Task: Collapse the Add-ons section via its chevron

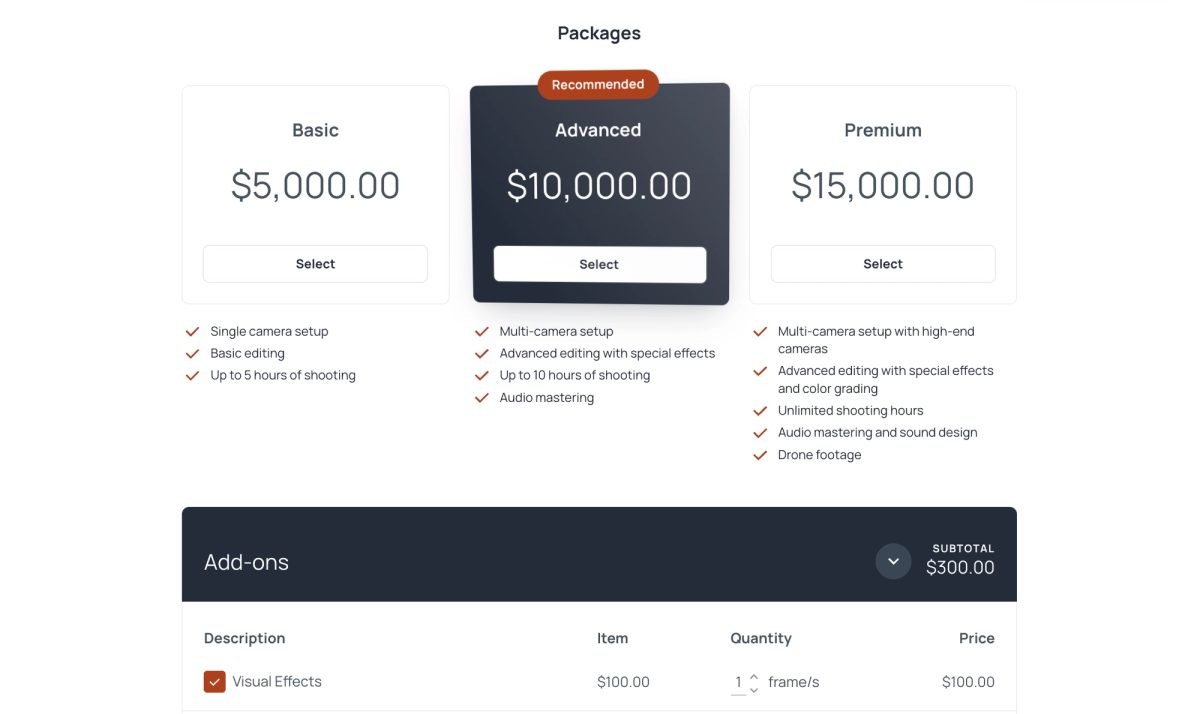Action: pos(893,561)
